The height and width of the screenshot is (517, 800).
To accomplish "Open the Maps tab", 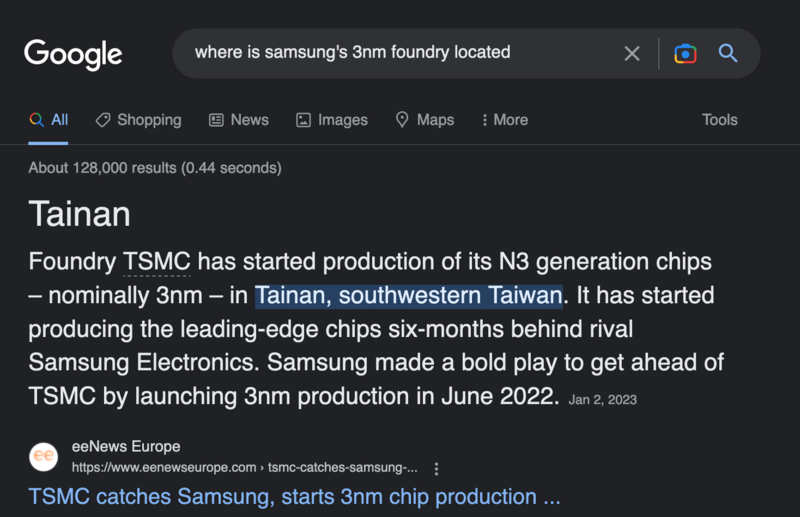I will 425,120.
